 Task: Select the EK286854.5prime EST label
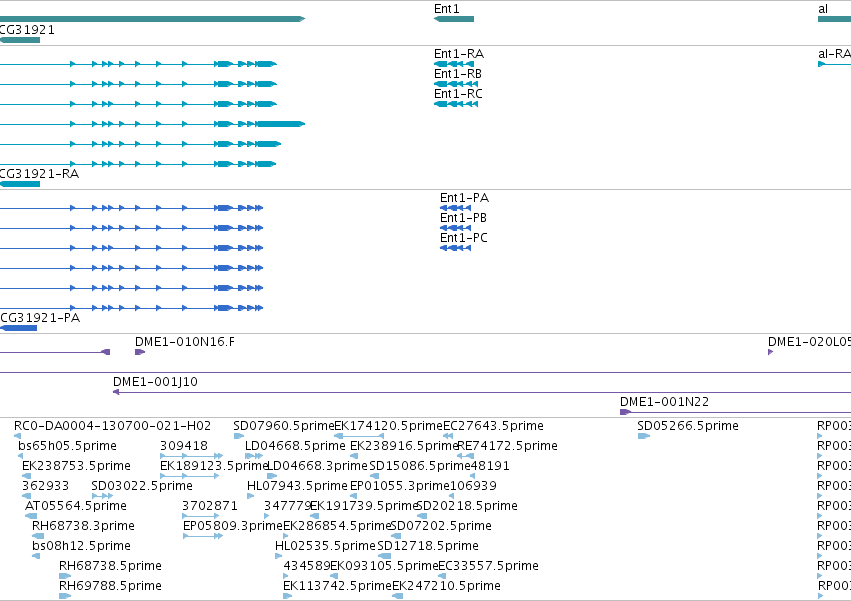pyautogui.click(x=338, y=526)
